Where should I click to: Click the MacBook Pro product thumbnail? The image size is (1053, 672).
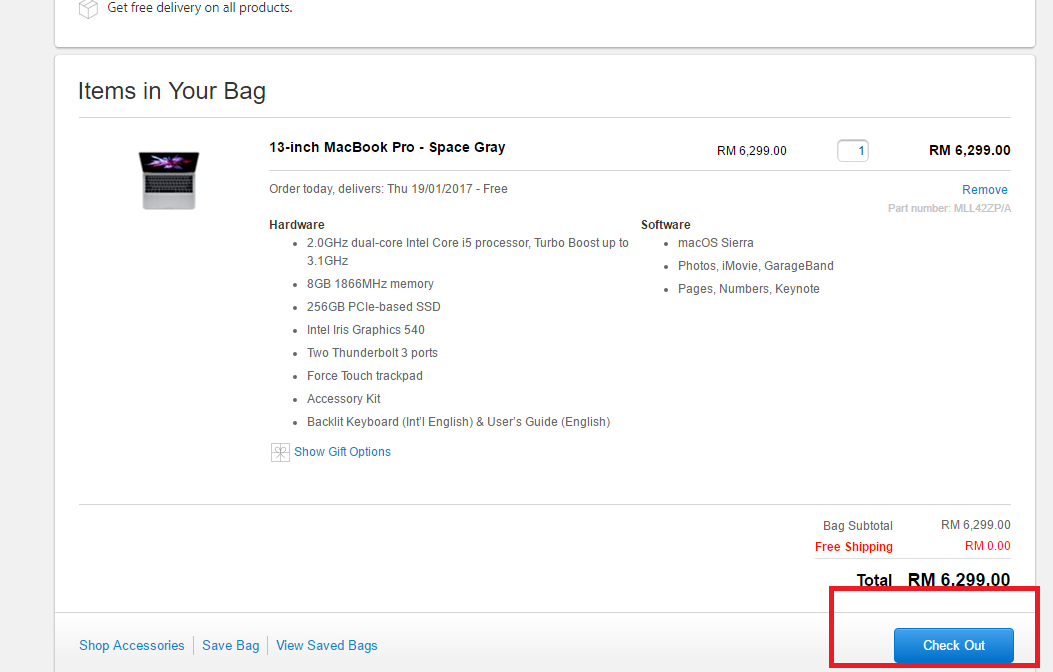[169, 181]
